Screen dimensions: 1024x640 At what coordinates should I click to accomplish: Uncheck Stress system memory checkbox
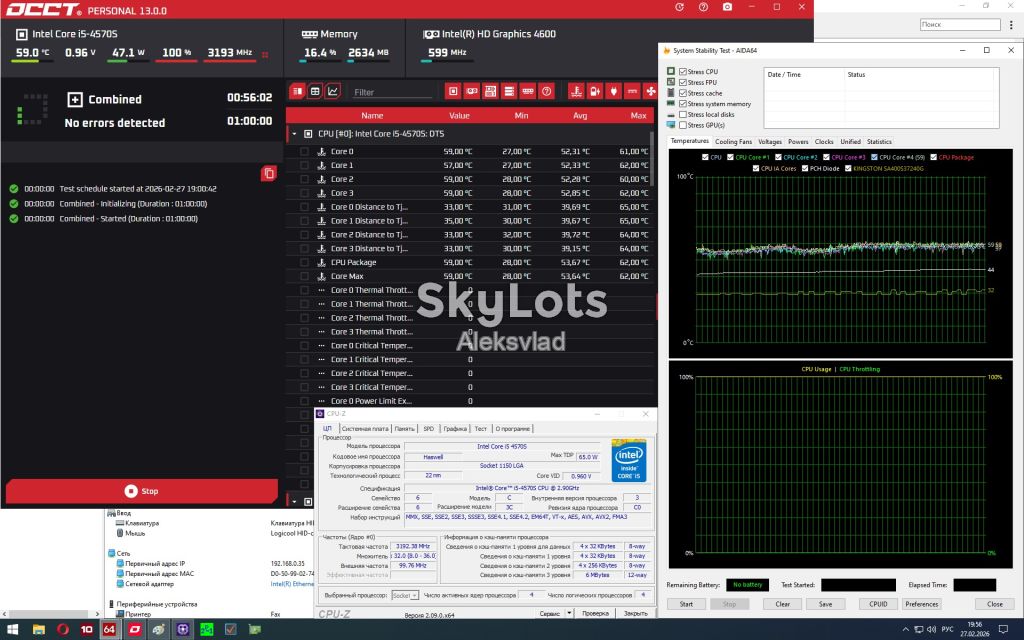[682, 104]
